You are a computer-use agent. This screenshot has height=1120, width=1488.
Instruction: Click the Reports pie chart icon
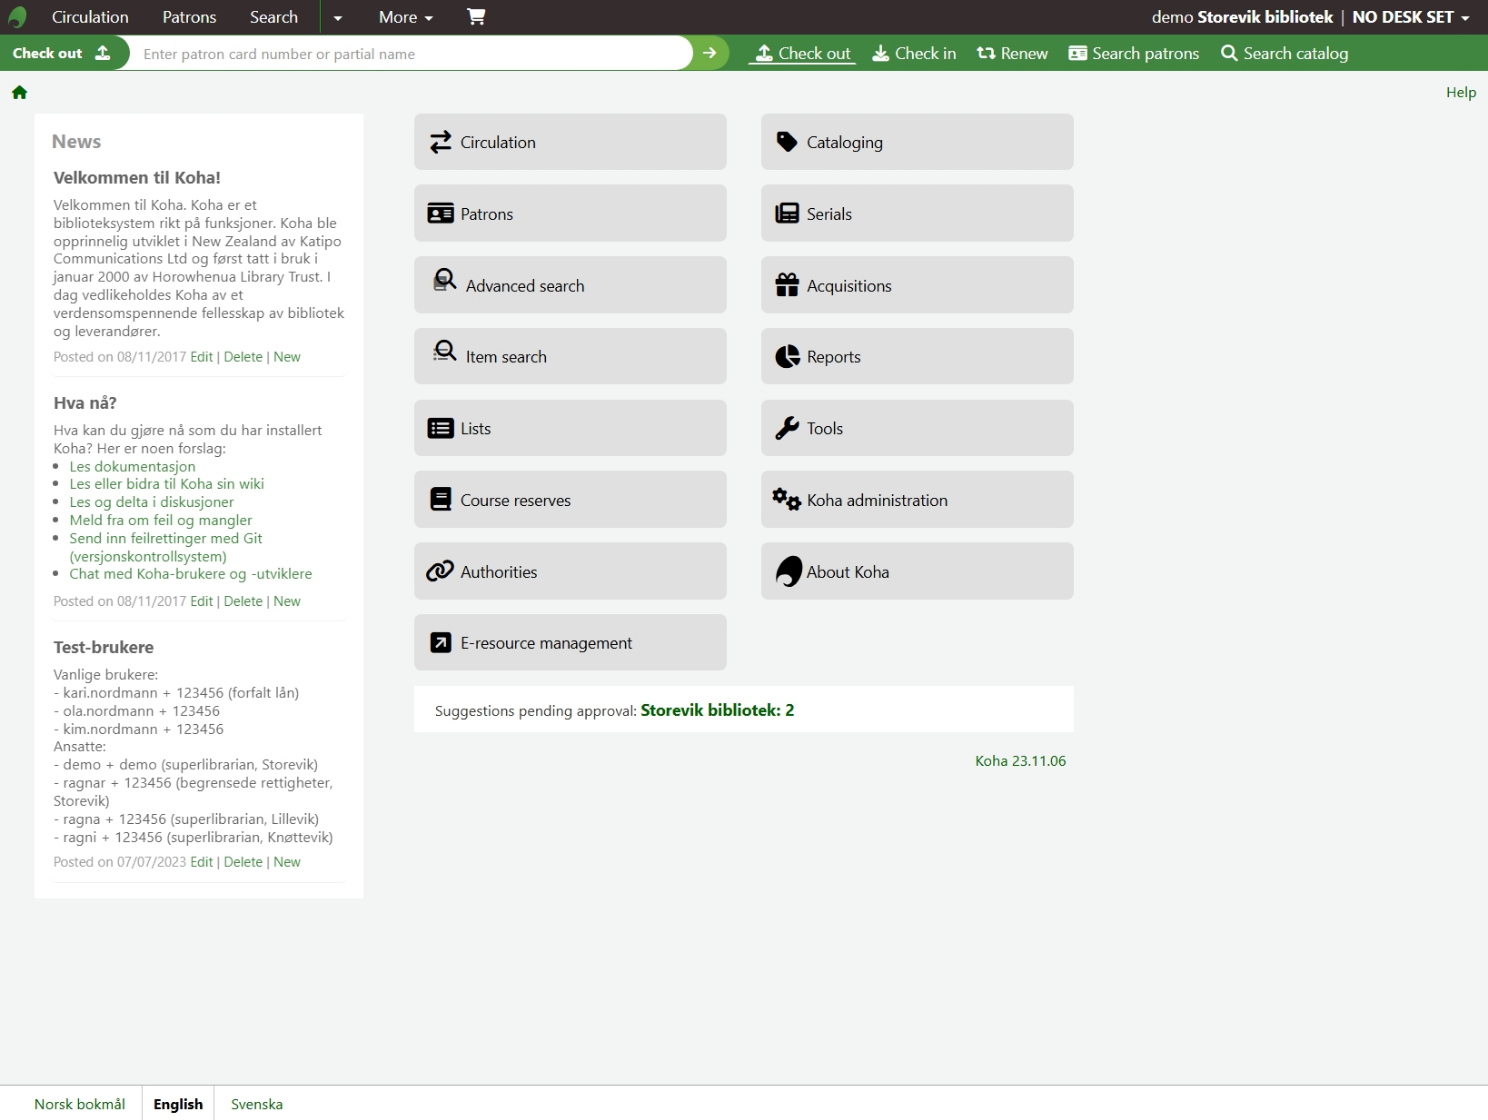[x=787, y=357]
